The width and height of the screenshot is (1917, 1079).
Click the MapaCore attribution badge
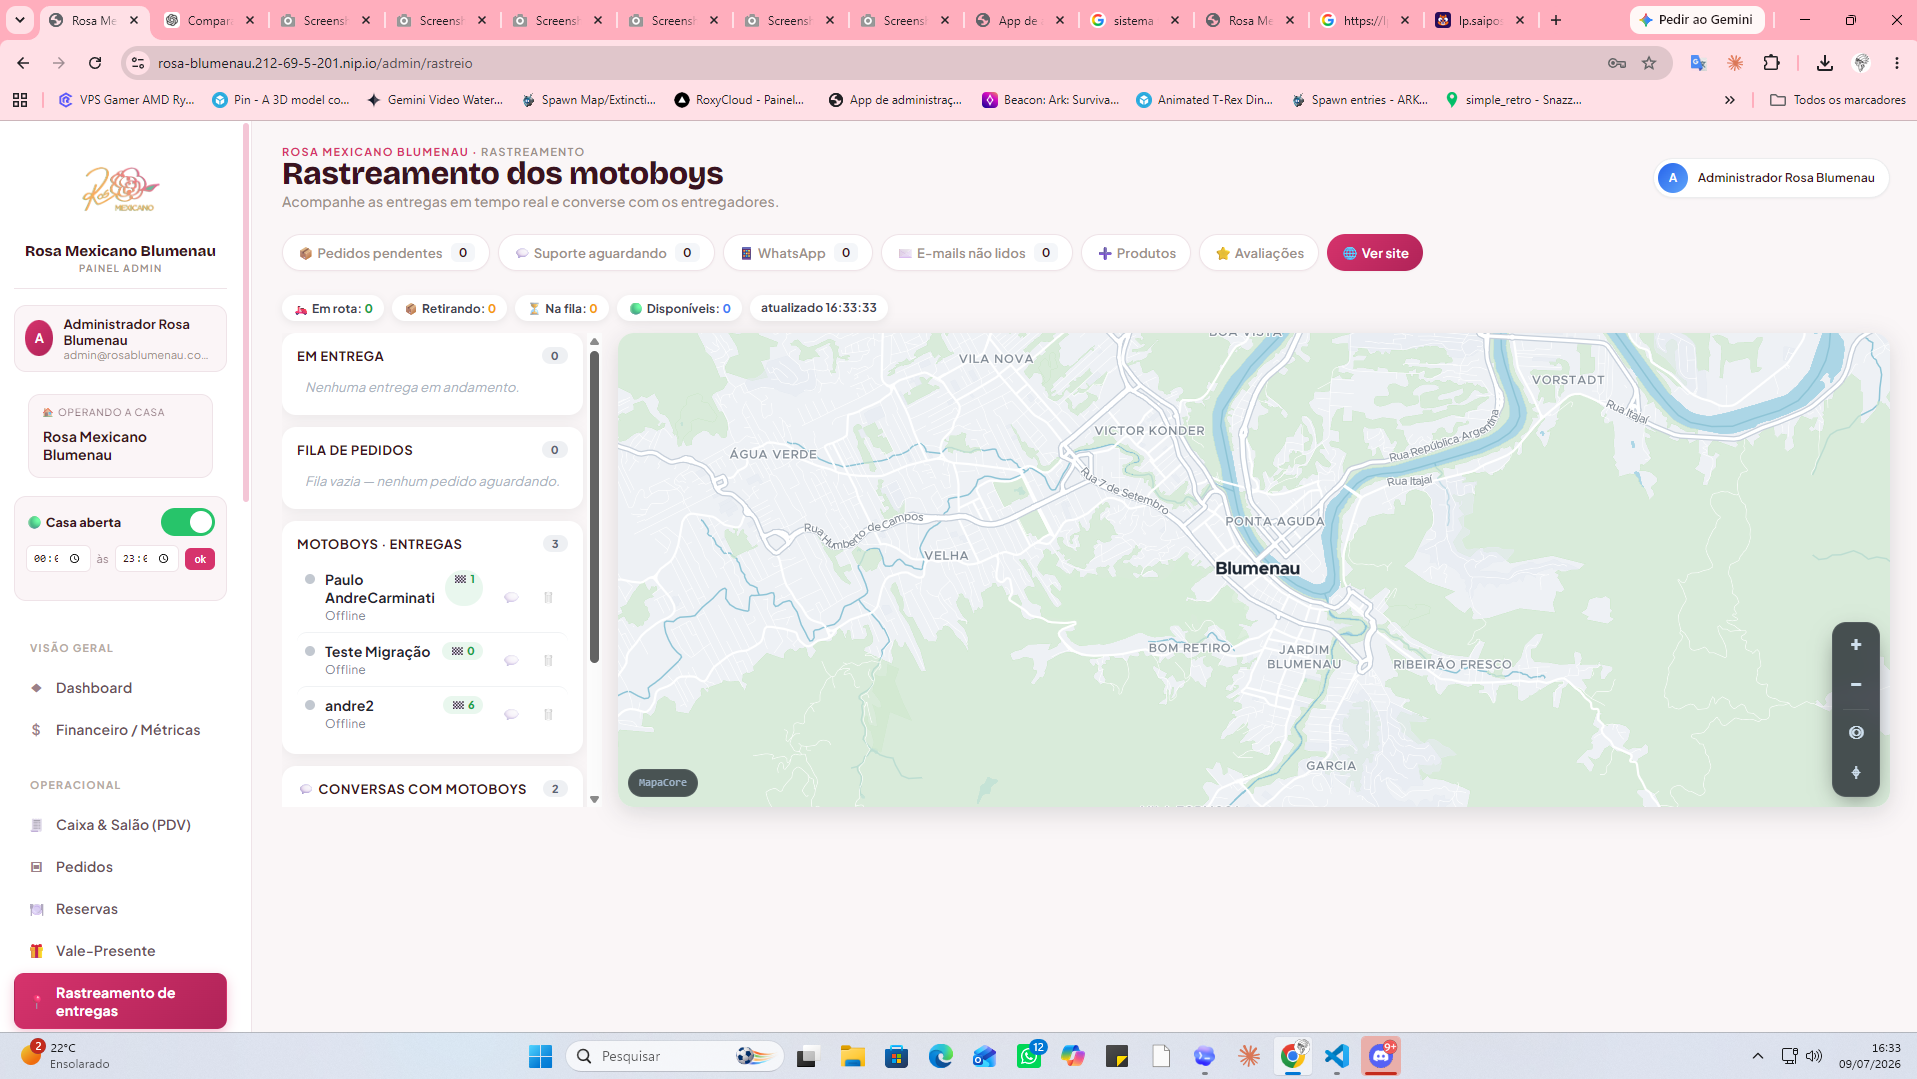click(663, 783)
